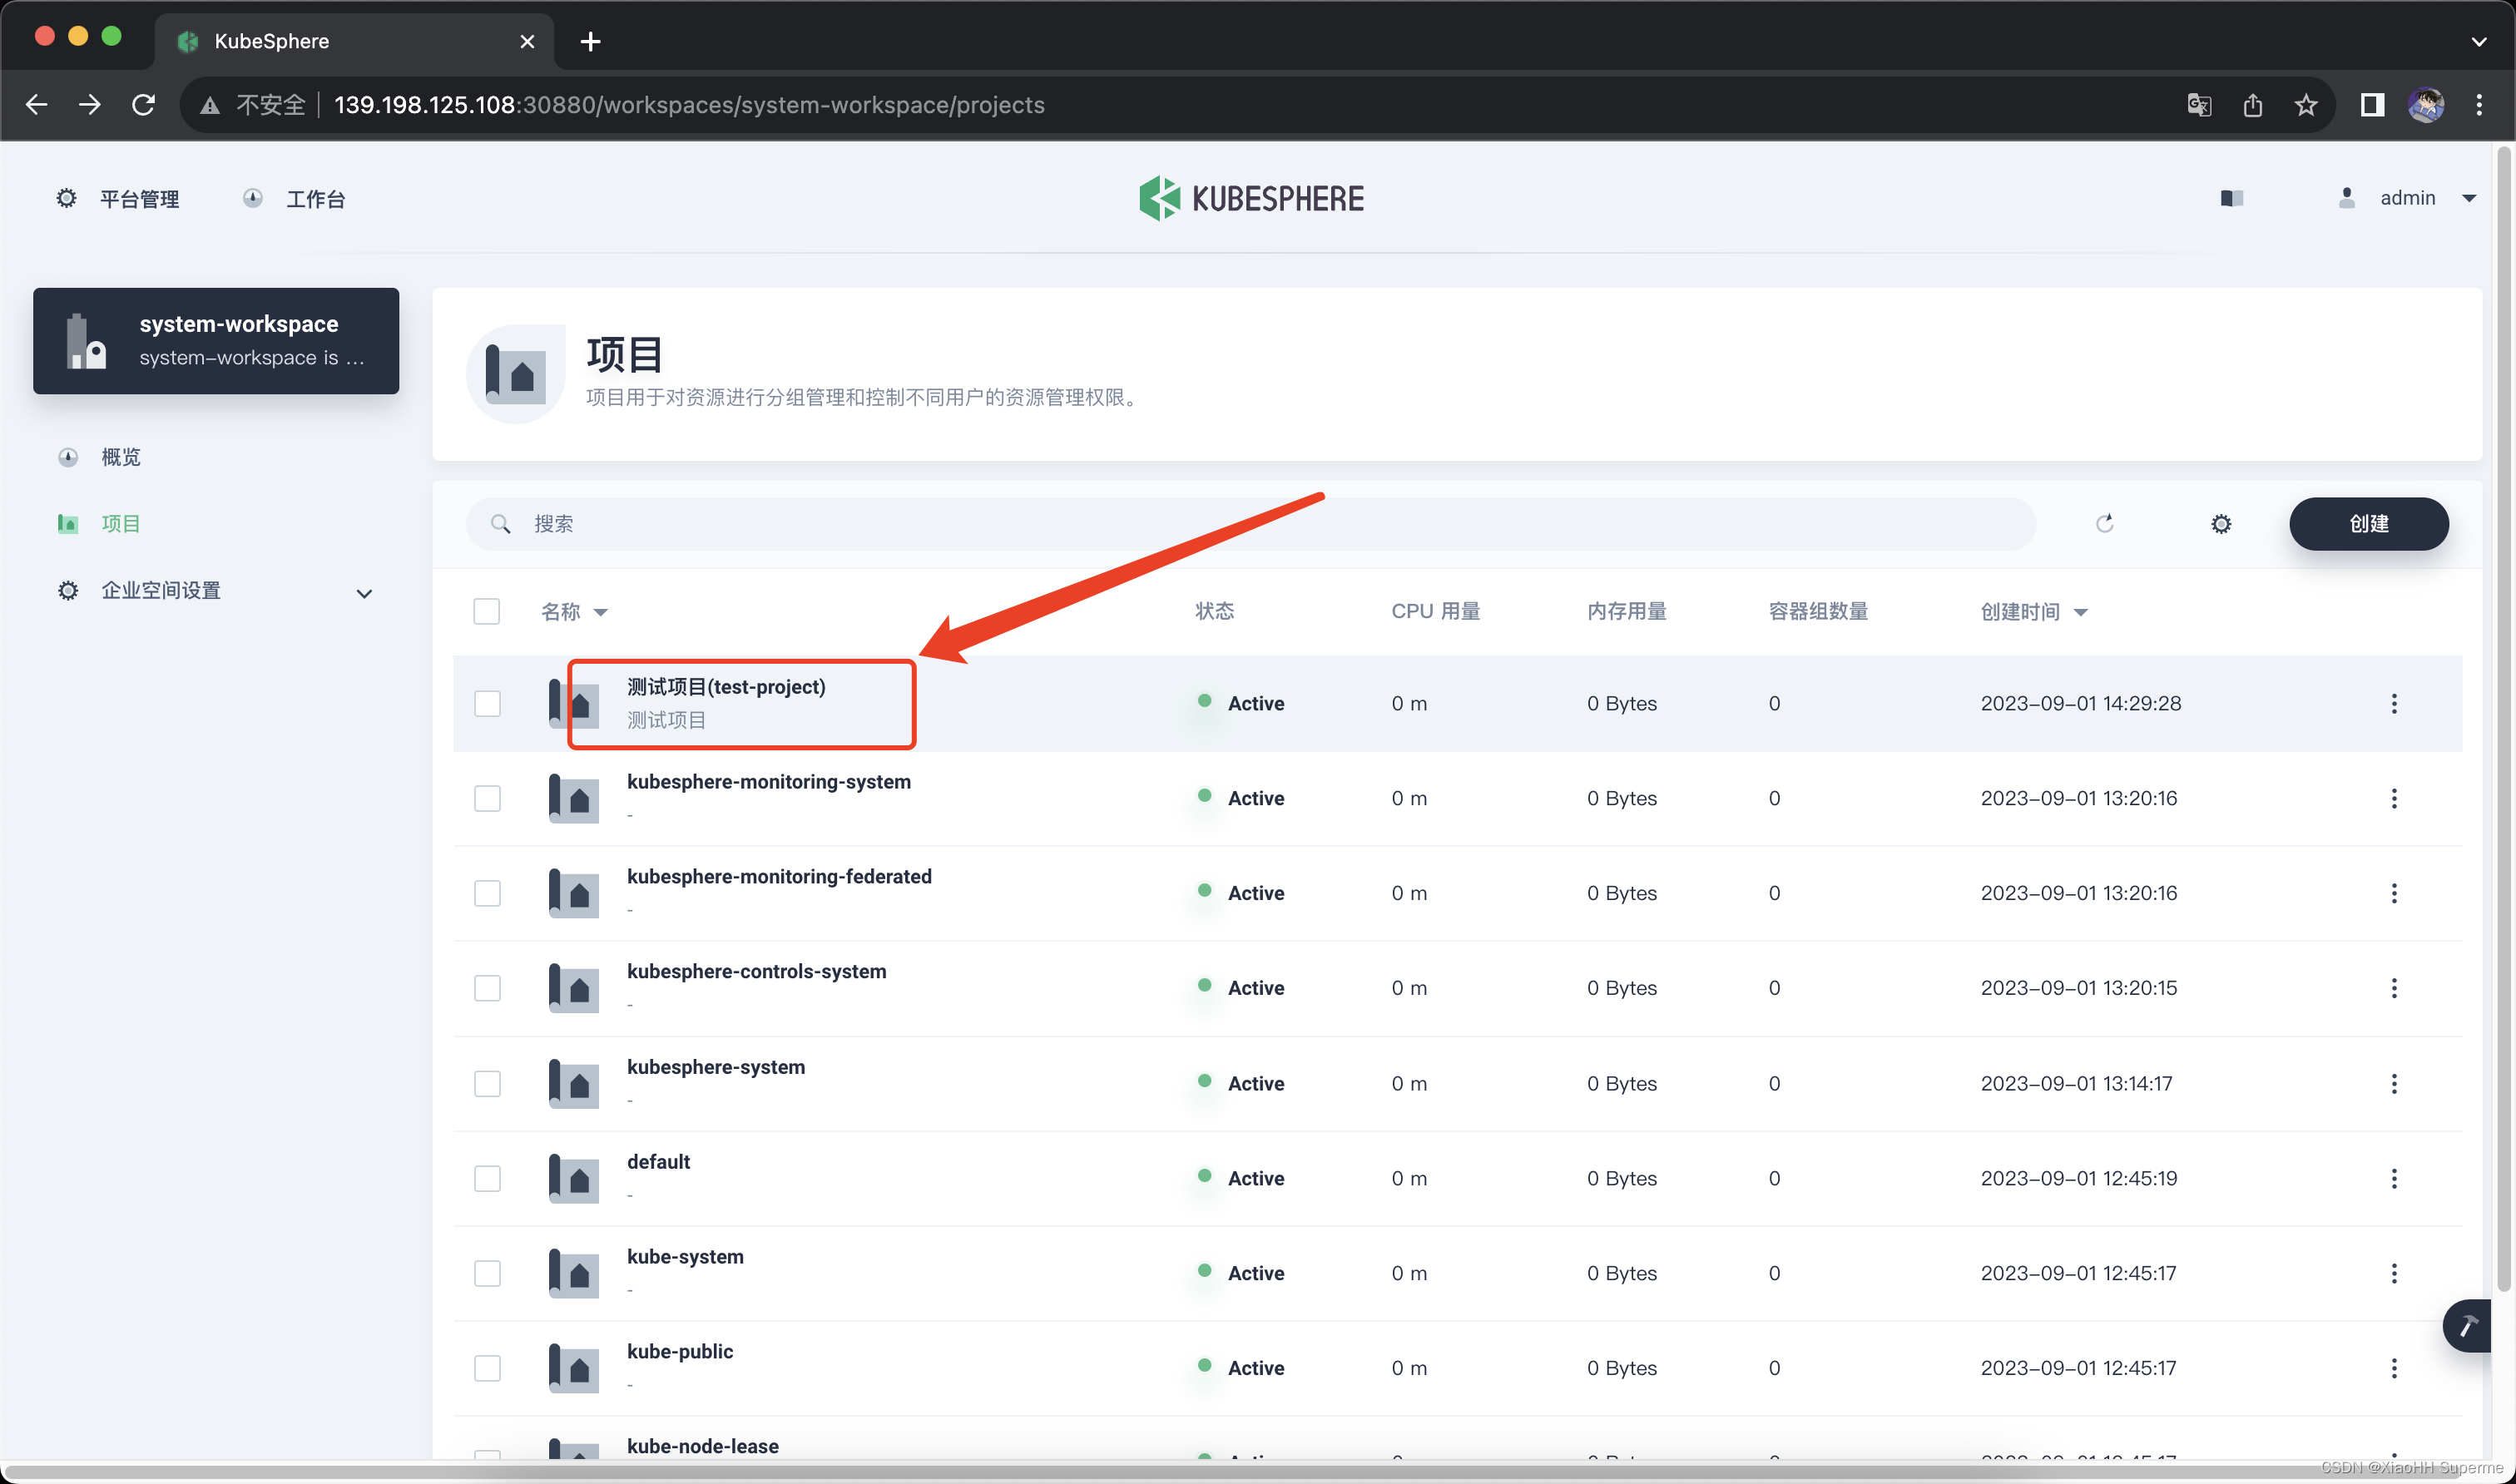The width and height of the screenshot is (2516, 1484).
Task: Open three-dot menu for kube-system row
Action: pos(2393,1273)
